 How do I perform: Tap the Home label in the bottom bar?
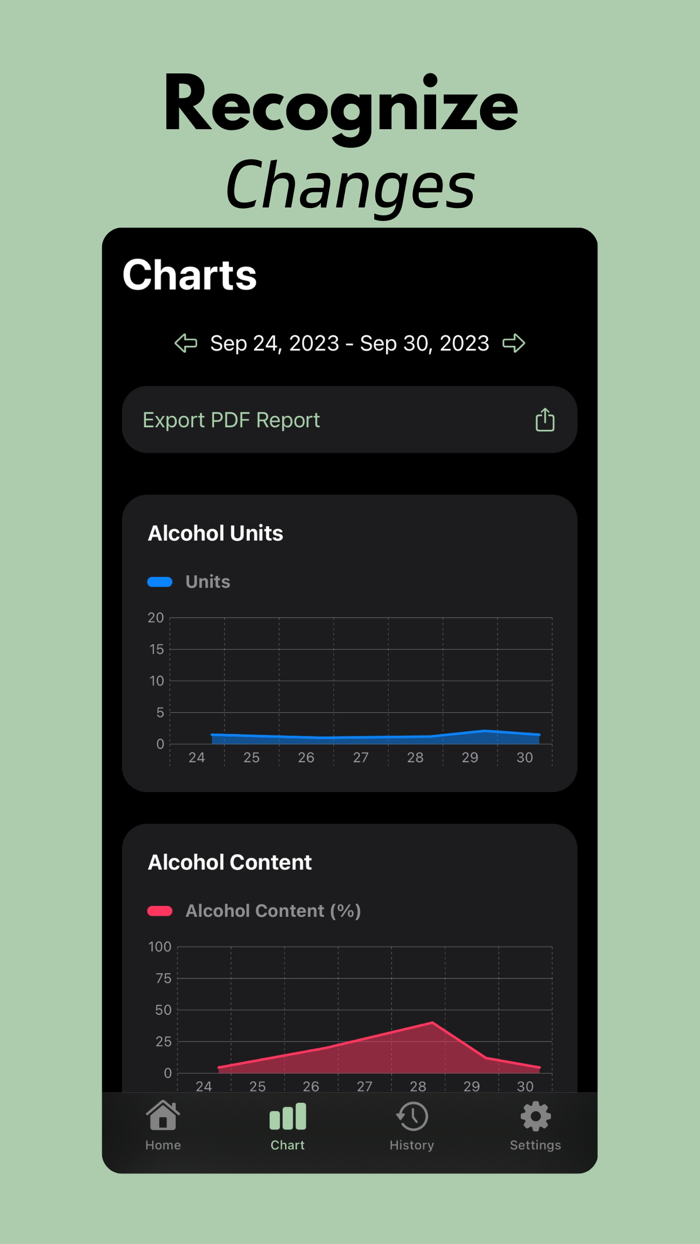tap(163, 1145)
